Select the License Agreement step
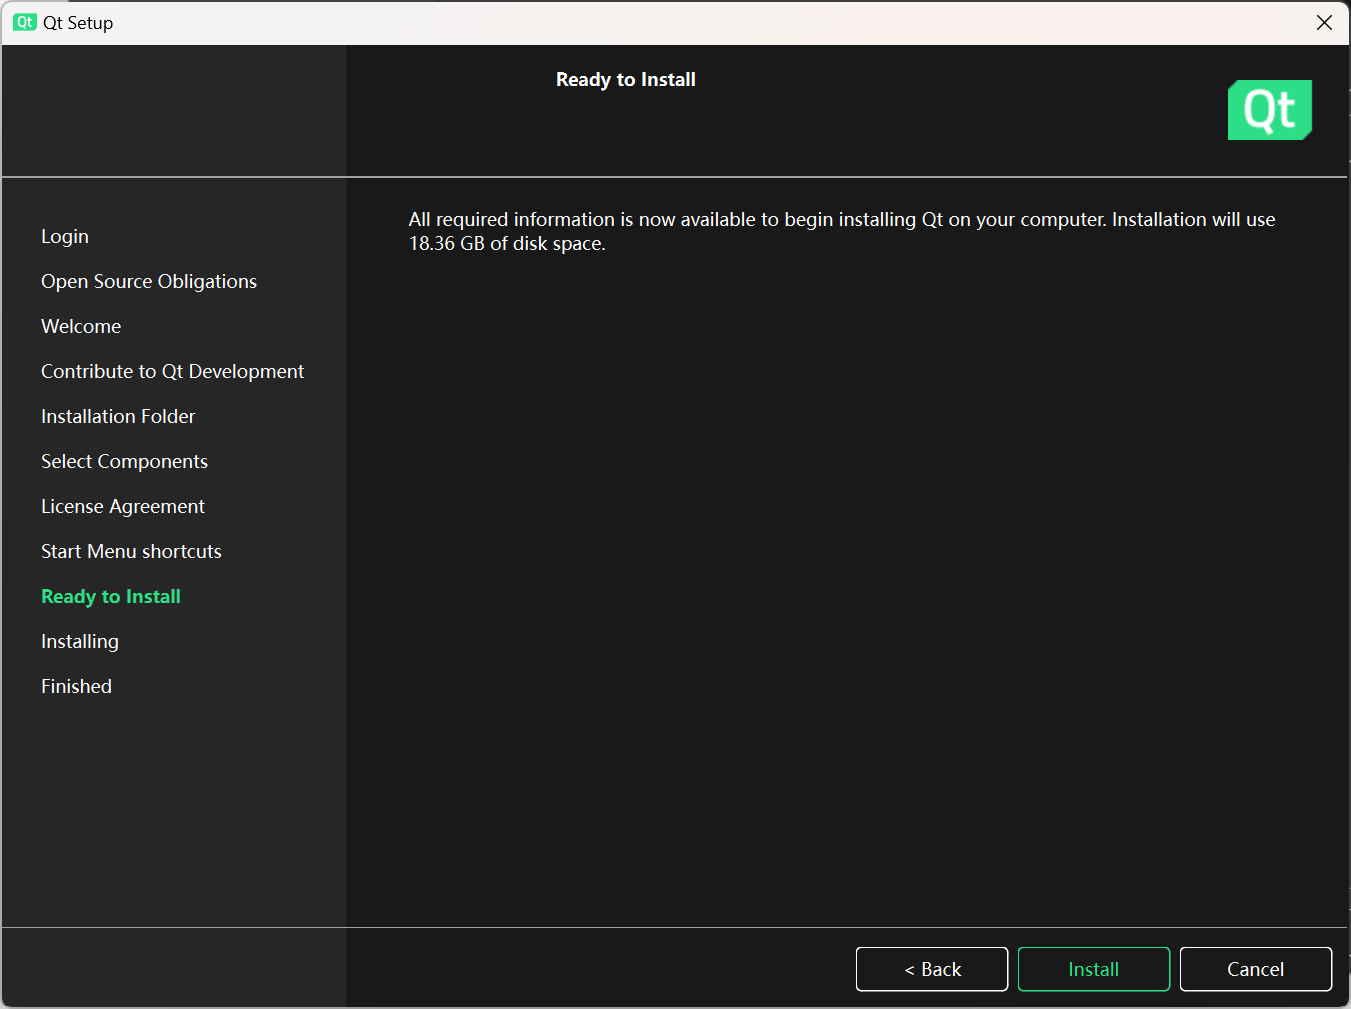 123,506
